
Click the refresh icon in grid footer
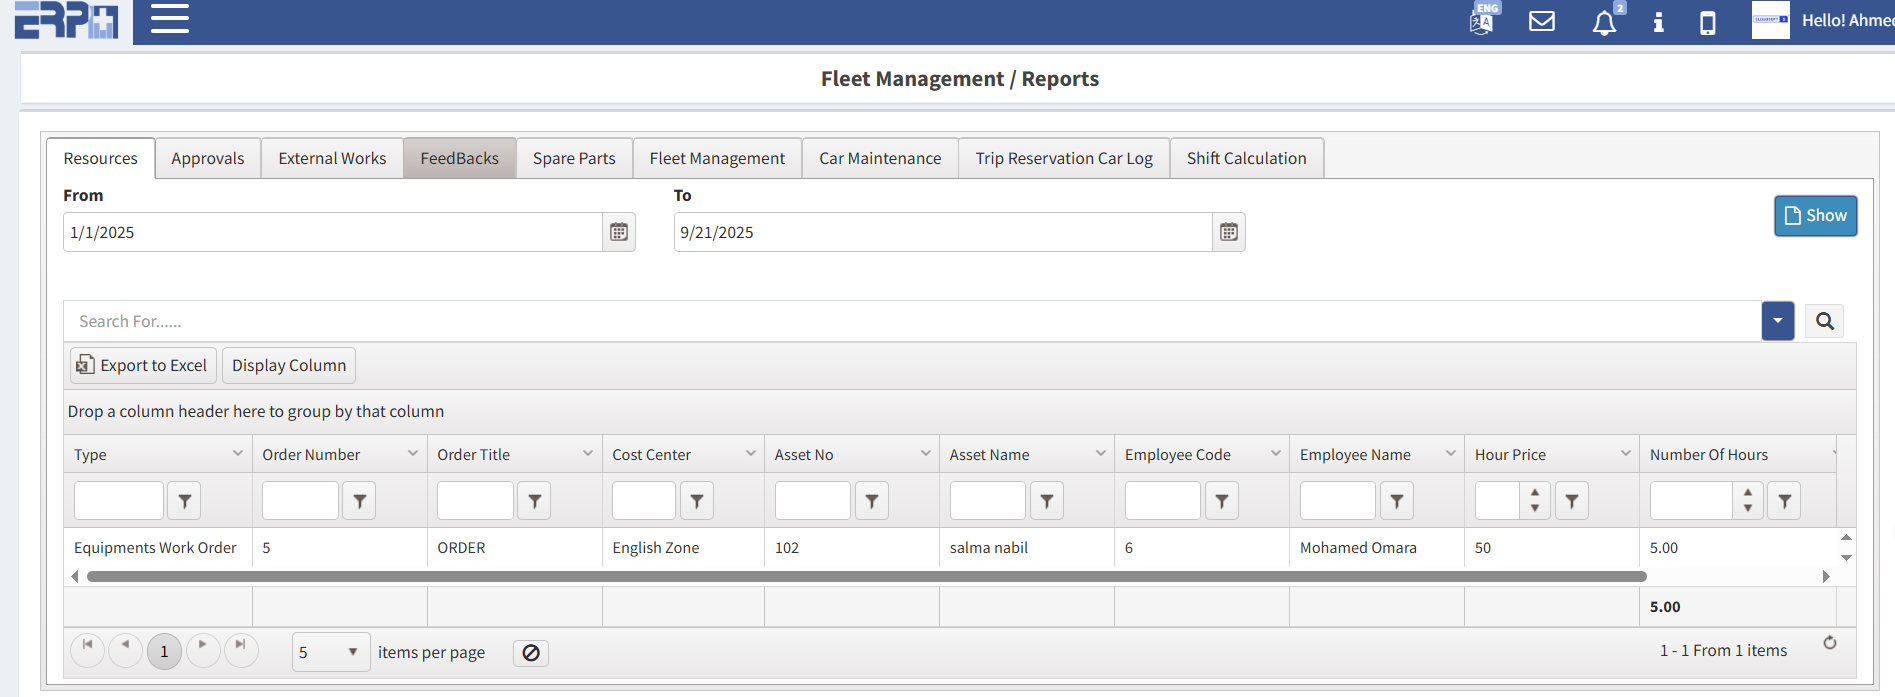(x=1829, y=643)
